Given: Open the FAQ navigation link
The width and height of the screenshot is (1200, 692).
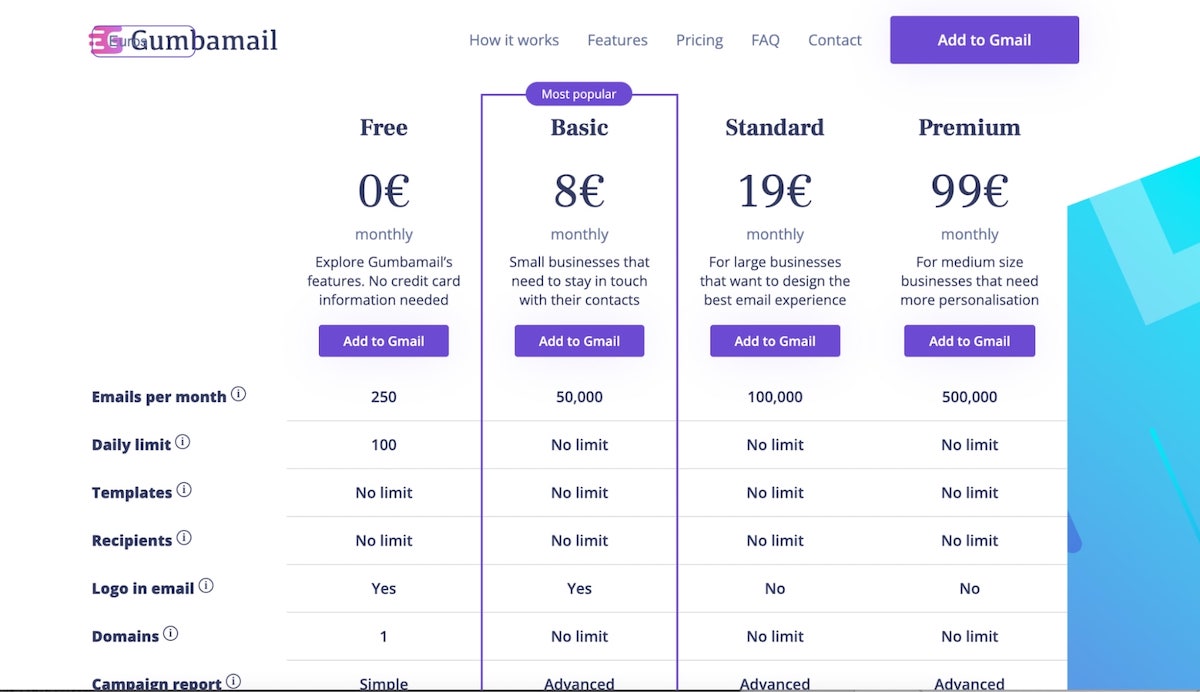Looking at the screenshot, I should tap(765, 40).
